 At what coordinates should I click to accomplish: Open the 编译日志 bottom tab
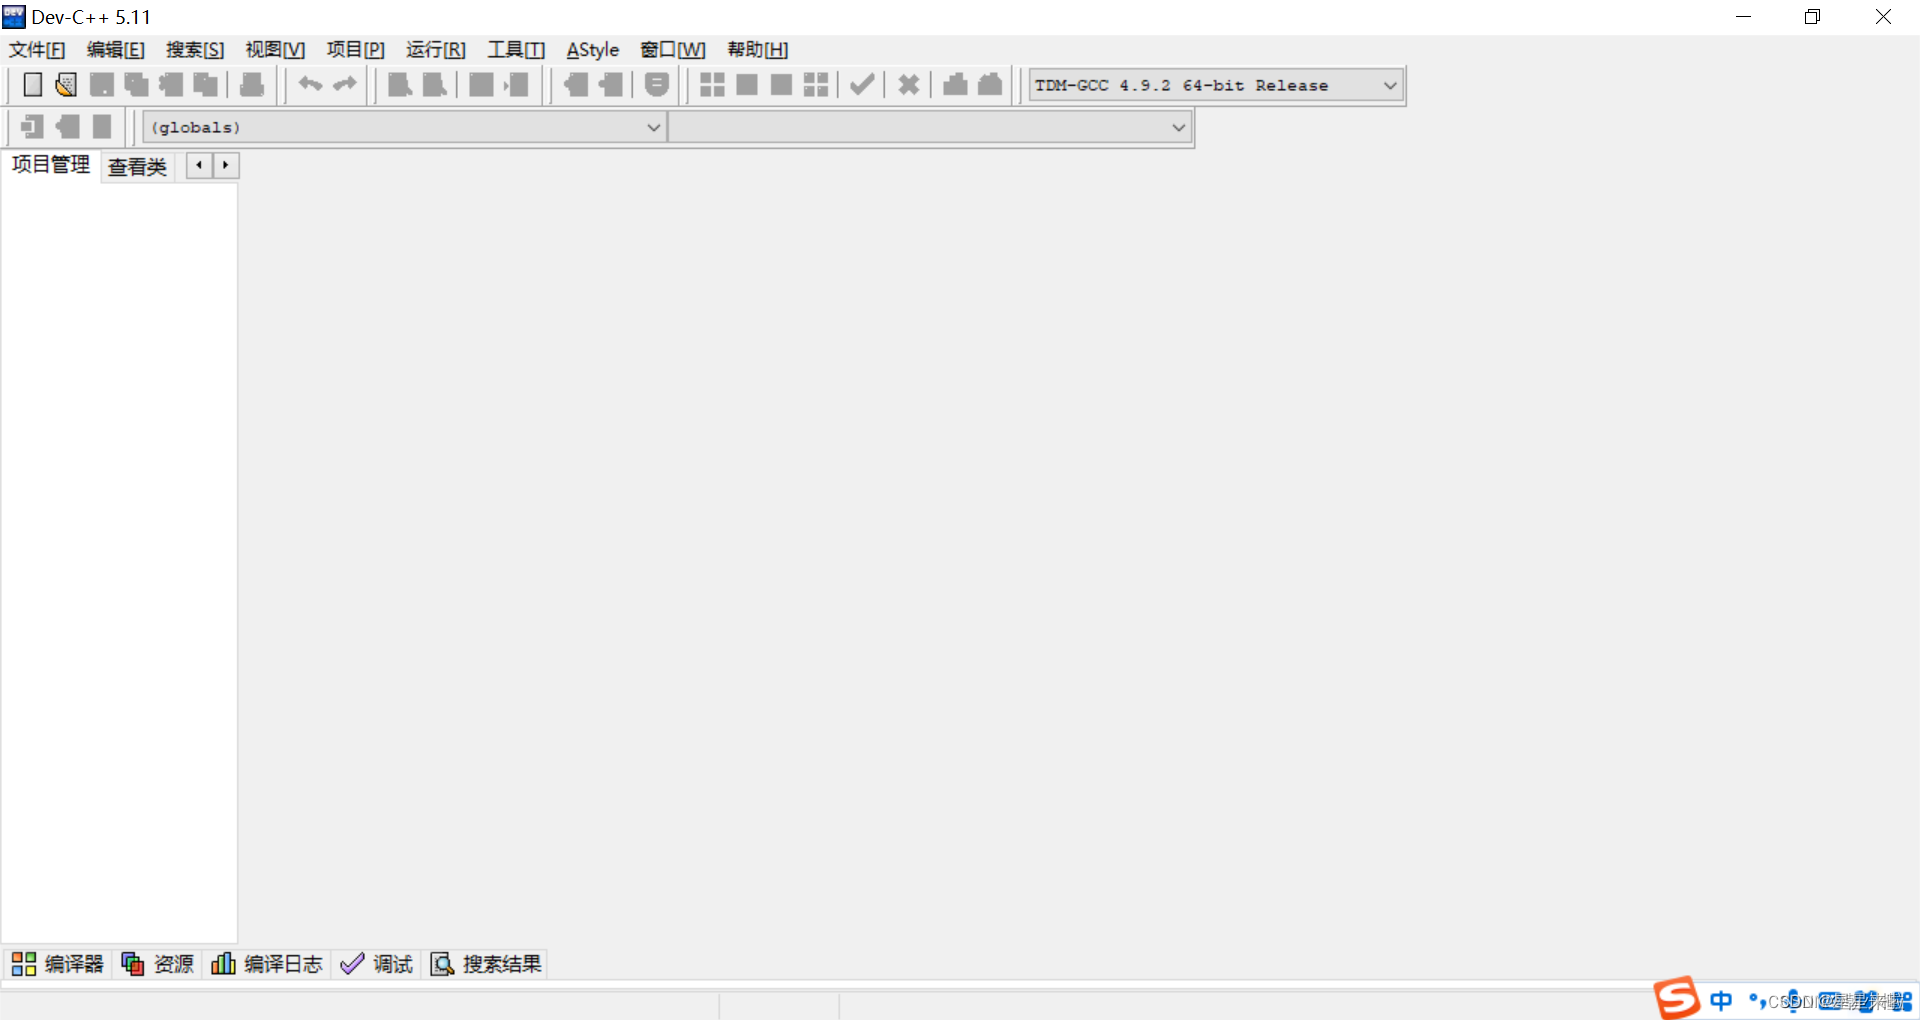tap(267, 964)
